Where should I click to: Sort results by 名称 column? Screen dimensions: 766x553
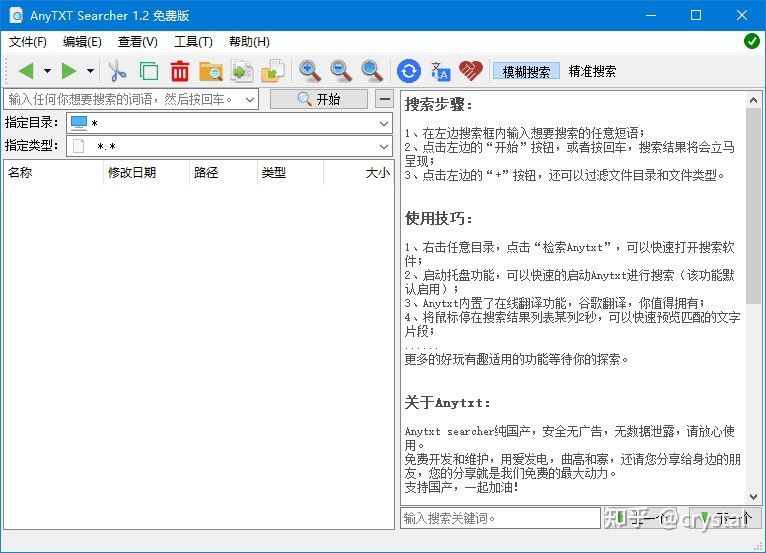pyautogui.click(x=53, y=172)
